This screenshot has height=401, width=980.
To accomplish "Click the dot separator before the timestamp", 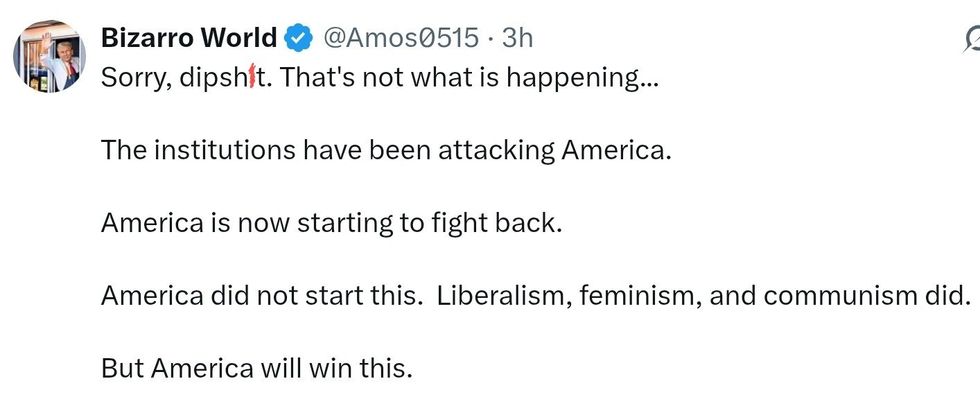I will tap(489, 39).
